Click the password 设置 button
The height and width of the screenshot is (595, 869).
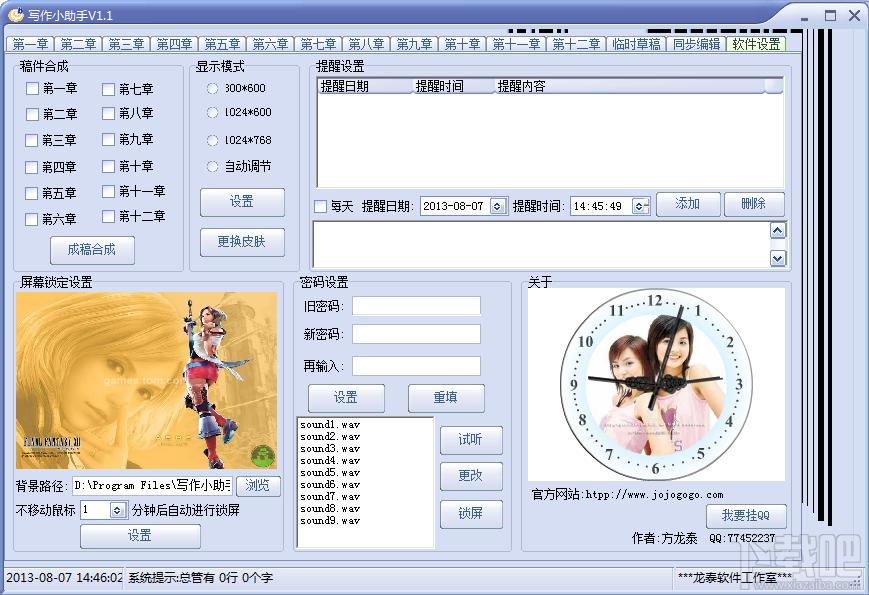tap(346, 398)
